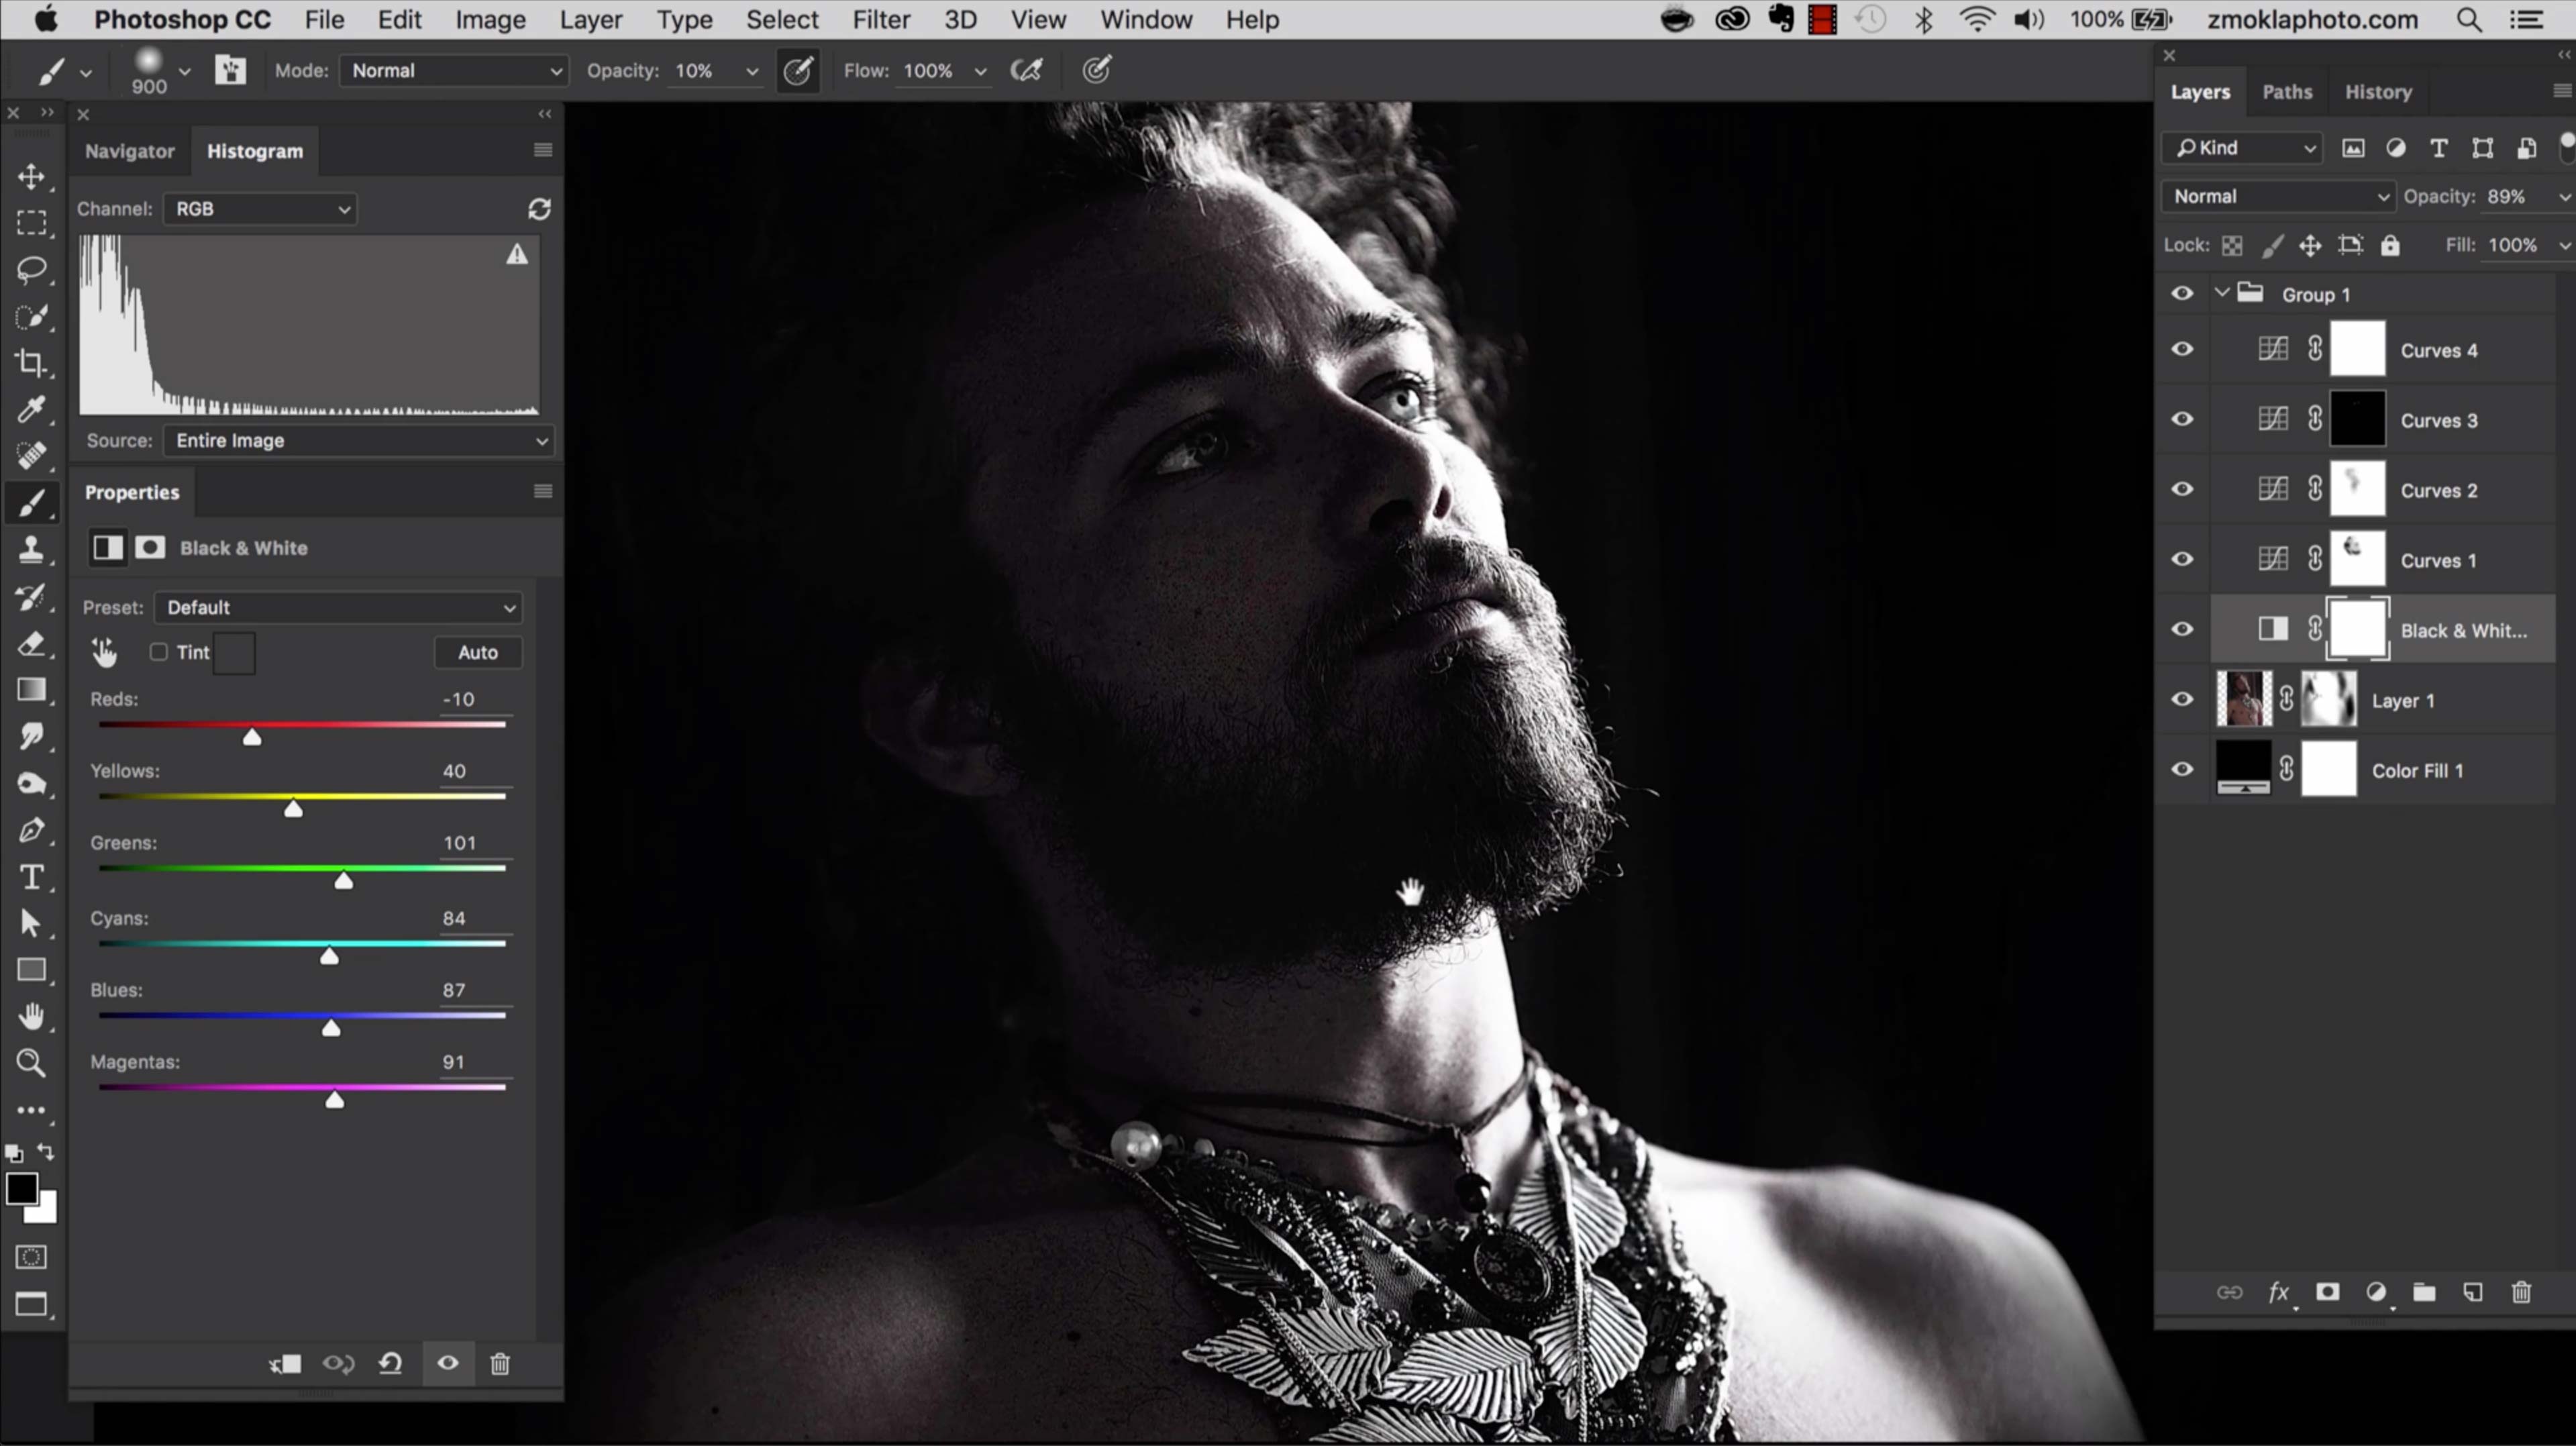Select the Lasso tool
The width and height of the screenshot is (2576, 1446).
(31, 270)
